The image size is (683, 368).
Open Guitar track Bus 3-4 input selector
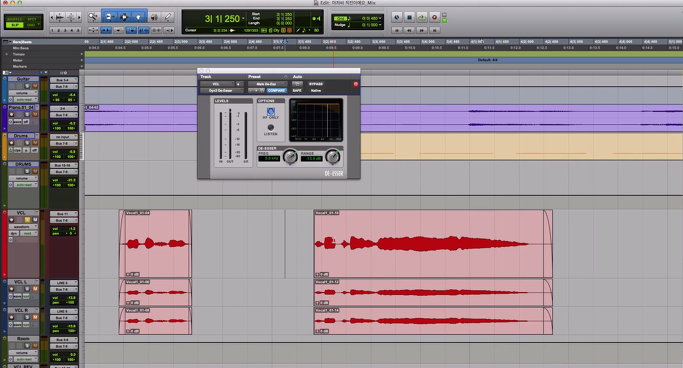tap(64, 80)
